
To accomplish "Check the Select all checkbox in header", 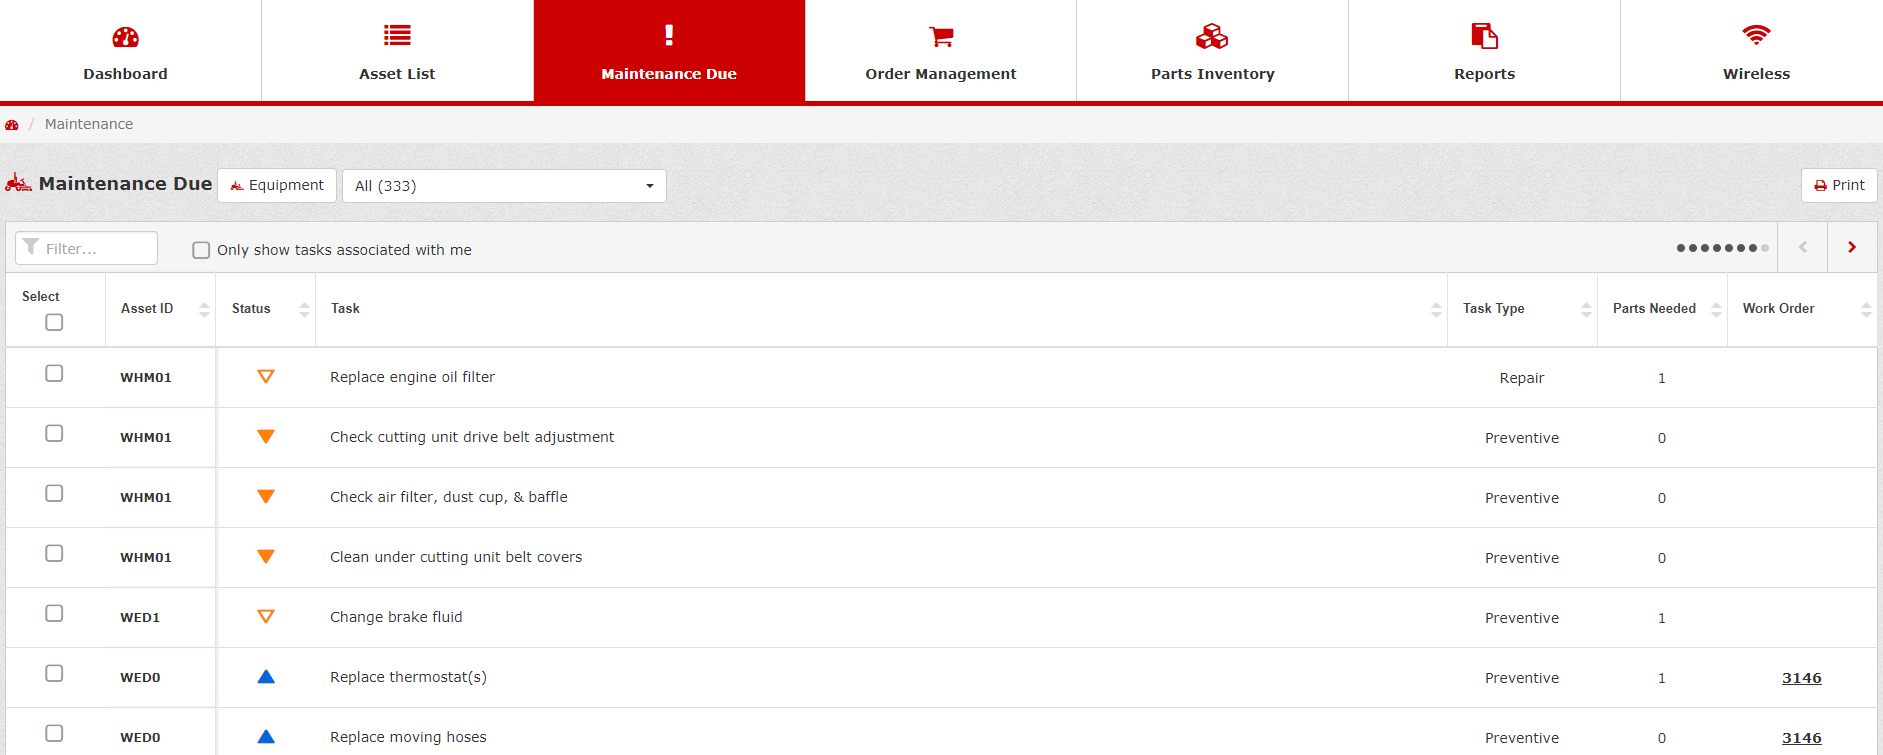I will [54, 322].
